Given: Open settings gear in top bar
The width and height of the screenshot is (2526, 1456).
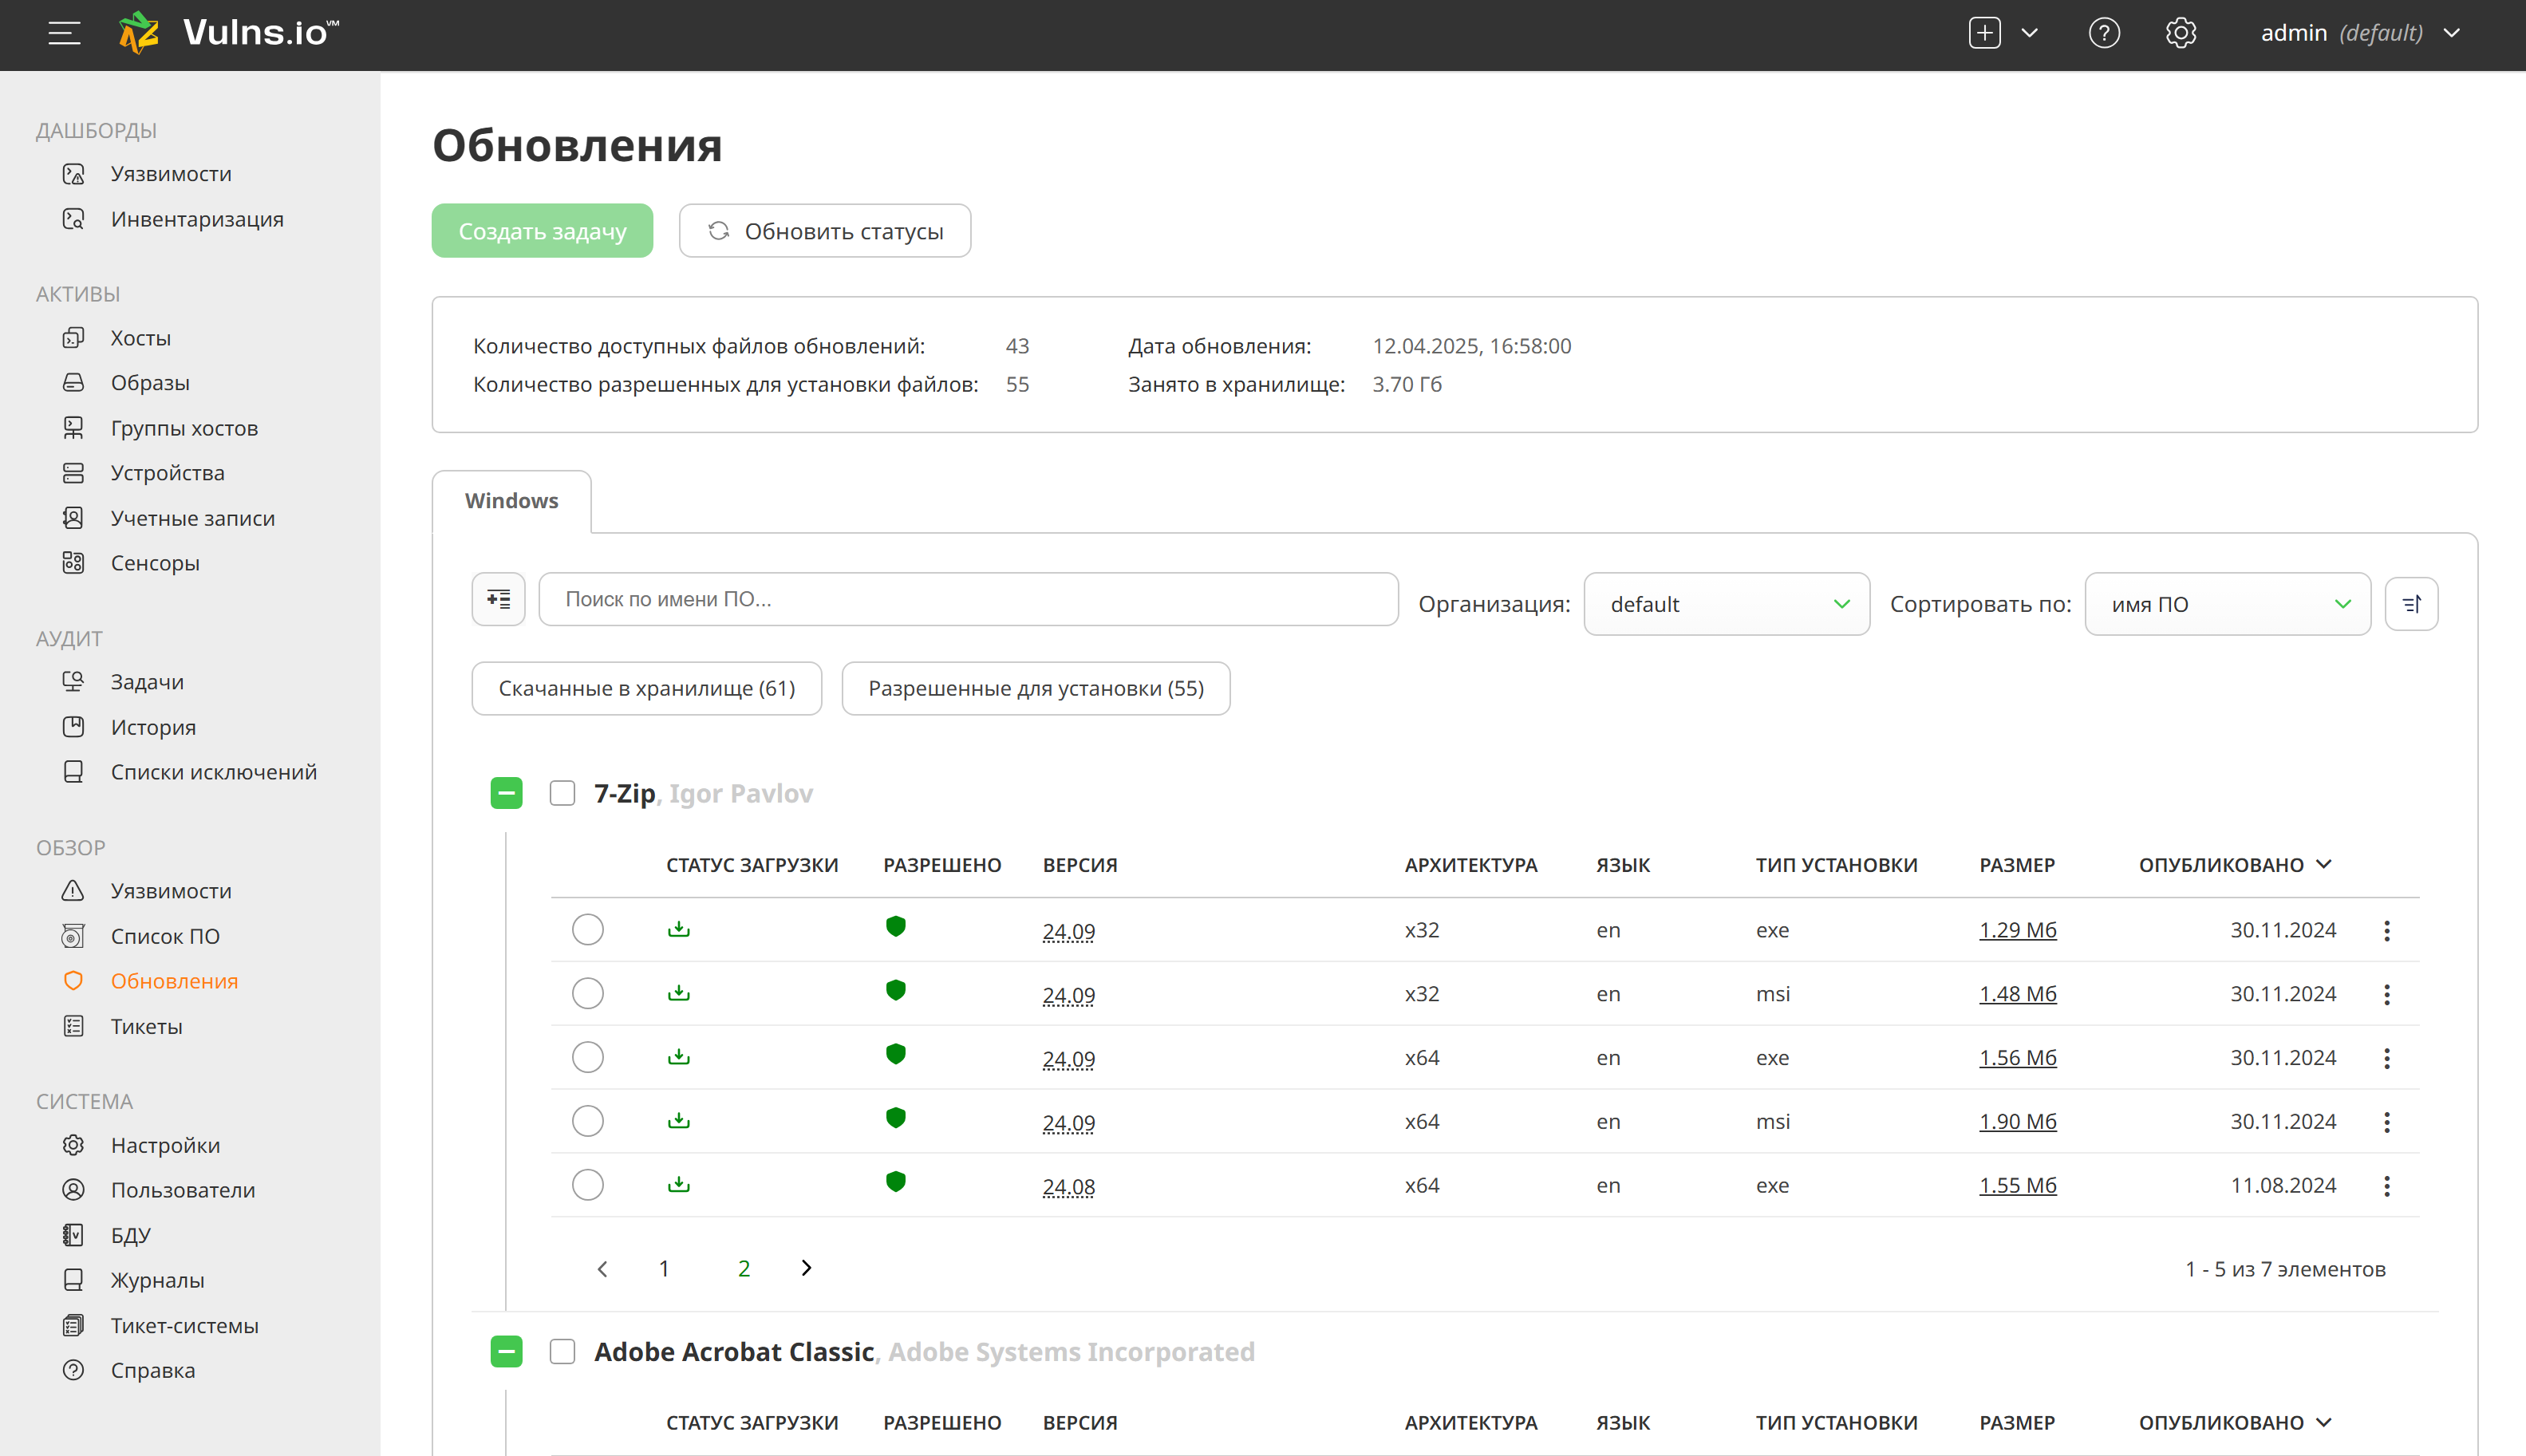Looking at the screenshot, I should coord(2181,33).
